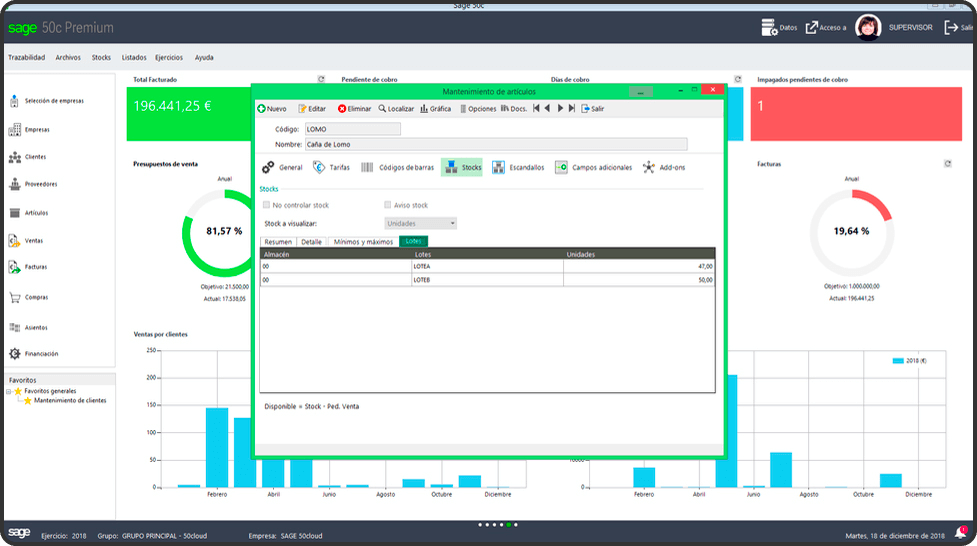Open Proveedores in the sidebar
Screen dimensions: 977x546
point(33,184)
